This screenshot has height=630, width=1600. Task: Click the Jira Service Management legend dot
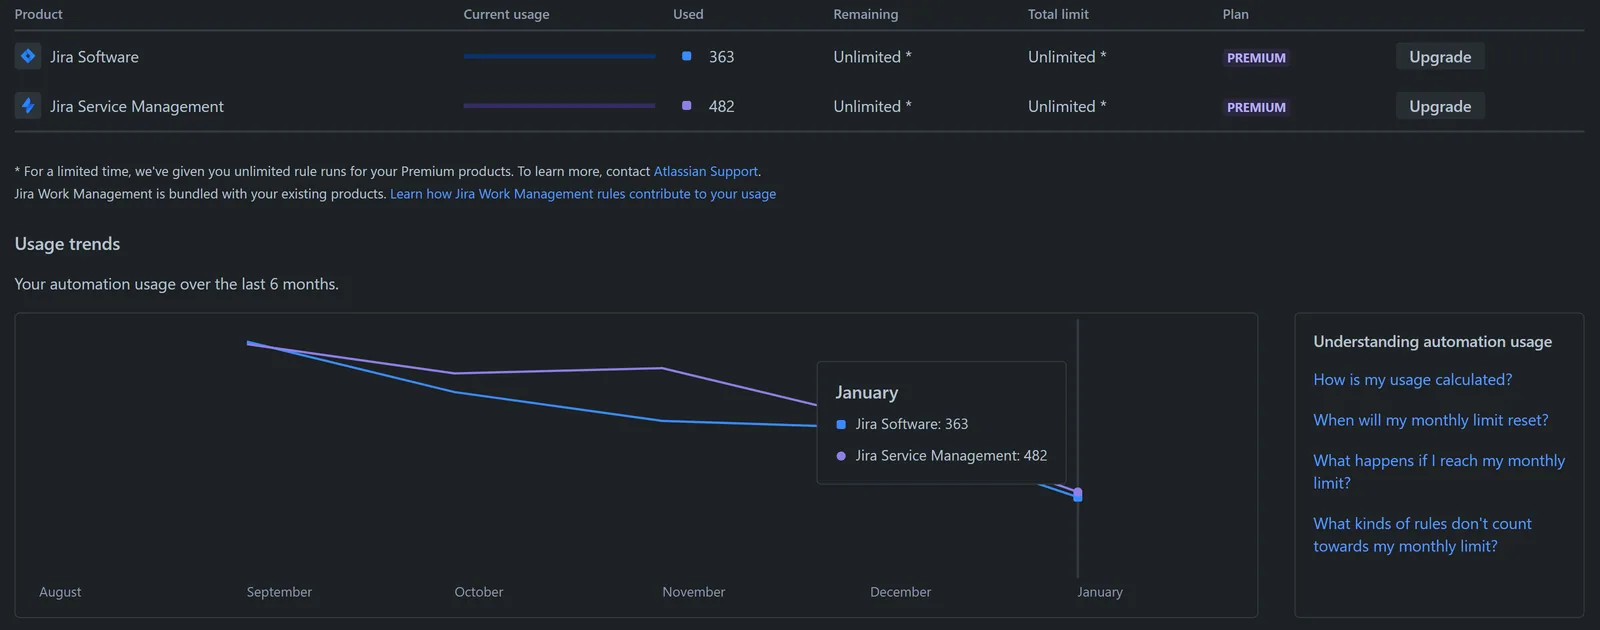tap(841, 456)
